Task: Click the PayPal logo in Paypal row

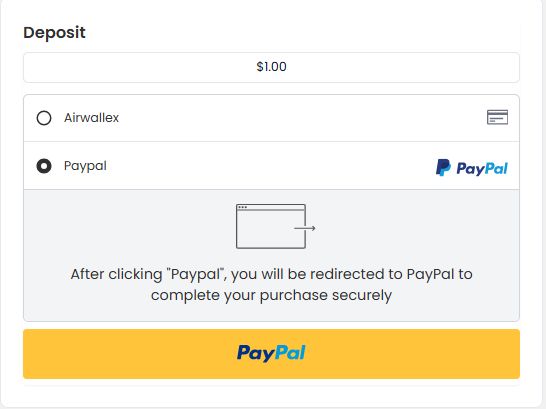Action: click(x=472, y=167)
